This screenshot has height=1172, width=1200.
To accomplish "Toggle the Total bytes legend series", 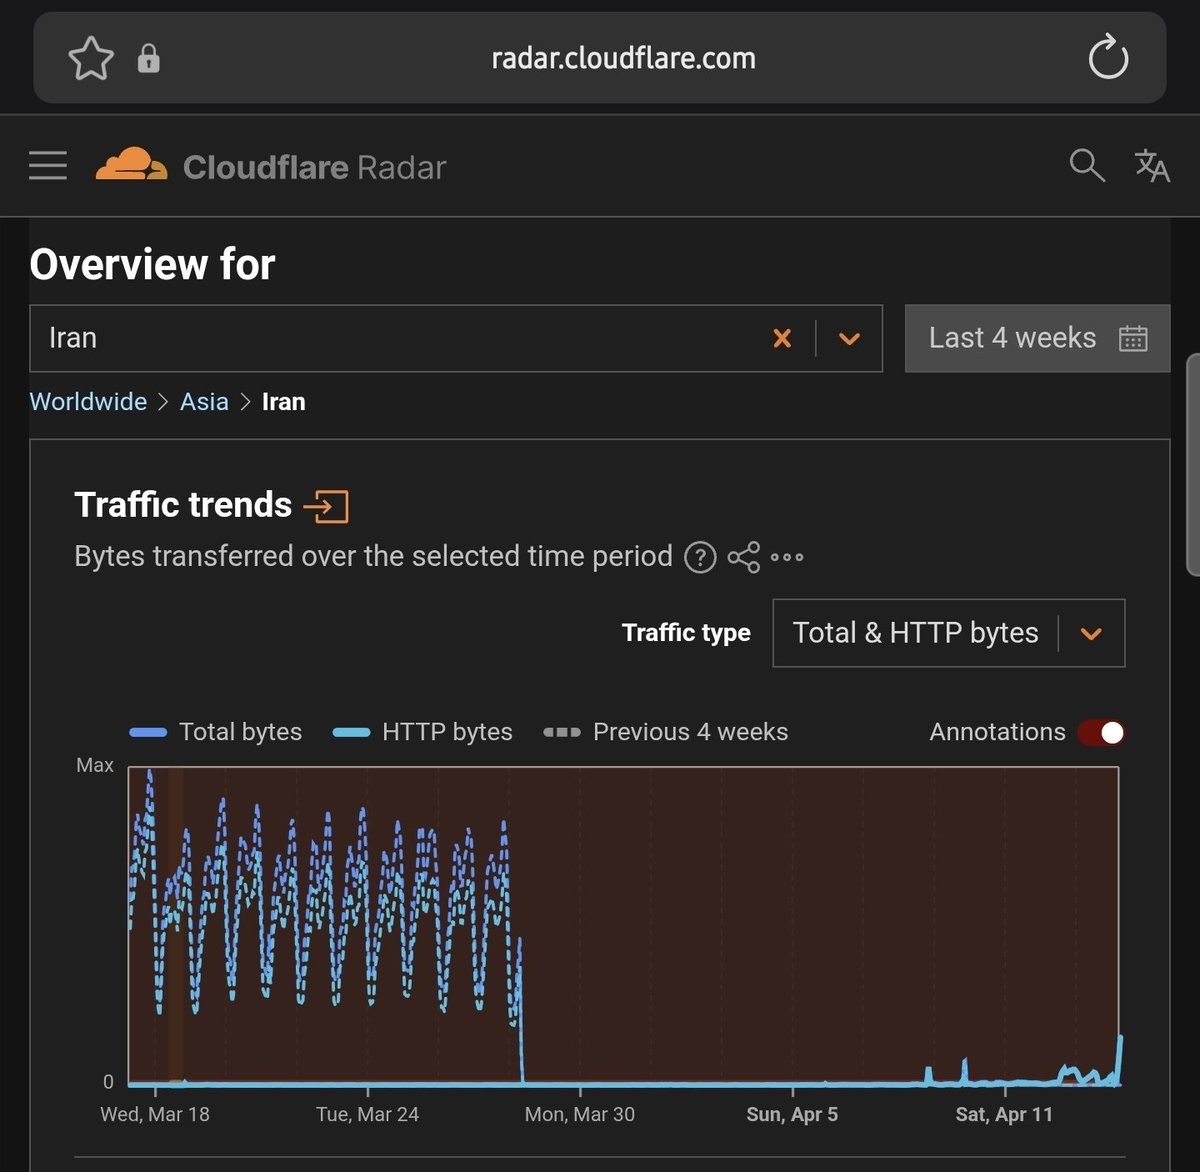I will [x=215, y=732].
